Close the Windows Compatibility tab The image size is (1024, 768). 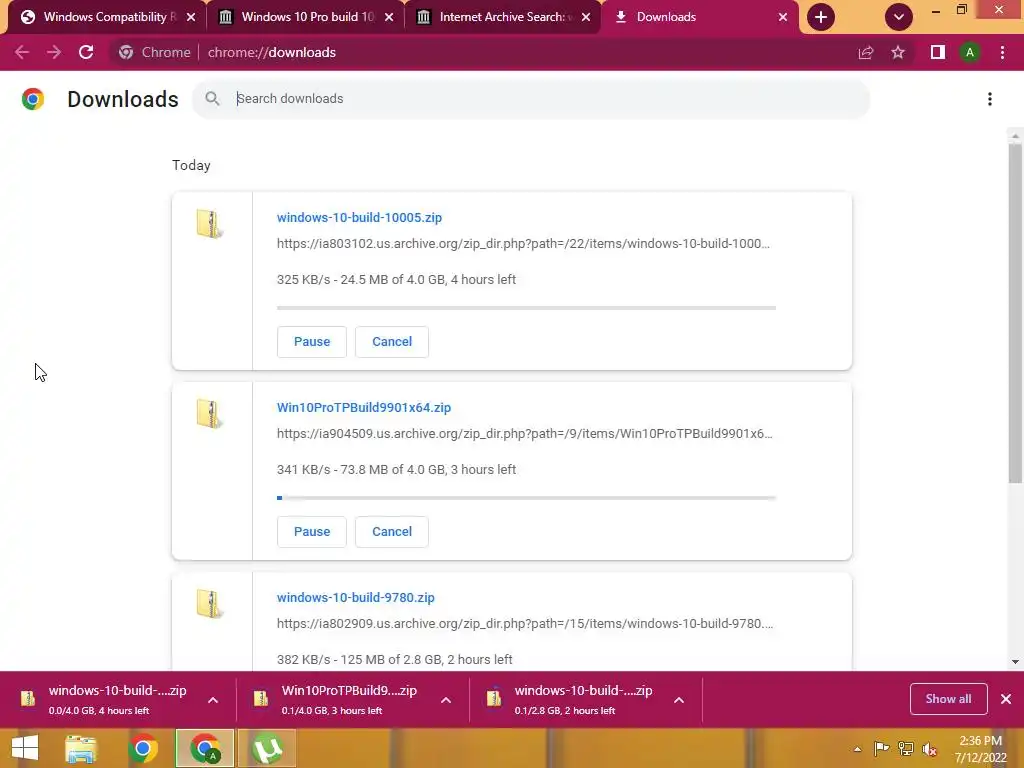click(x=191, y=17)
